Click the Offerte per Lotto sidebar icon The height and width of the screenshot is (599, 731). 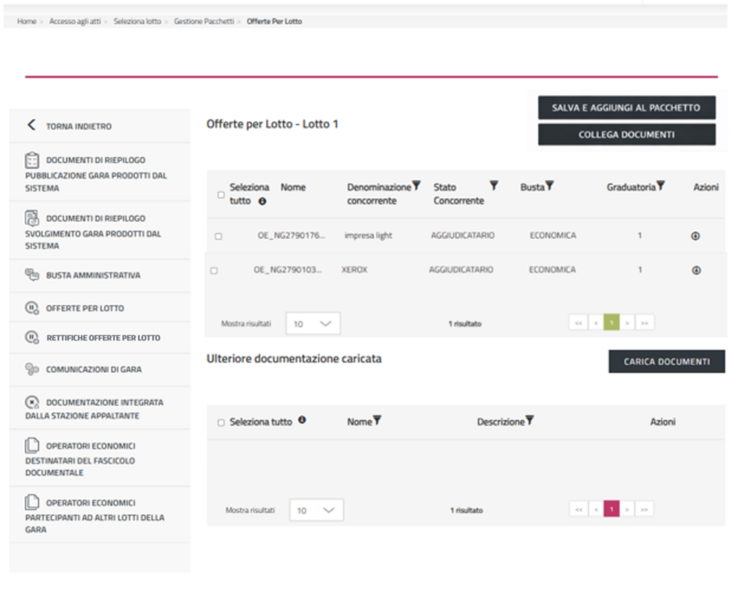(32, 308)
